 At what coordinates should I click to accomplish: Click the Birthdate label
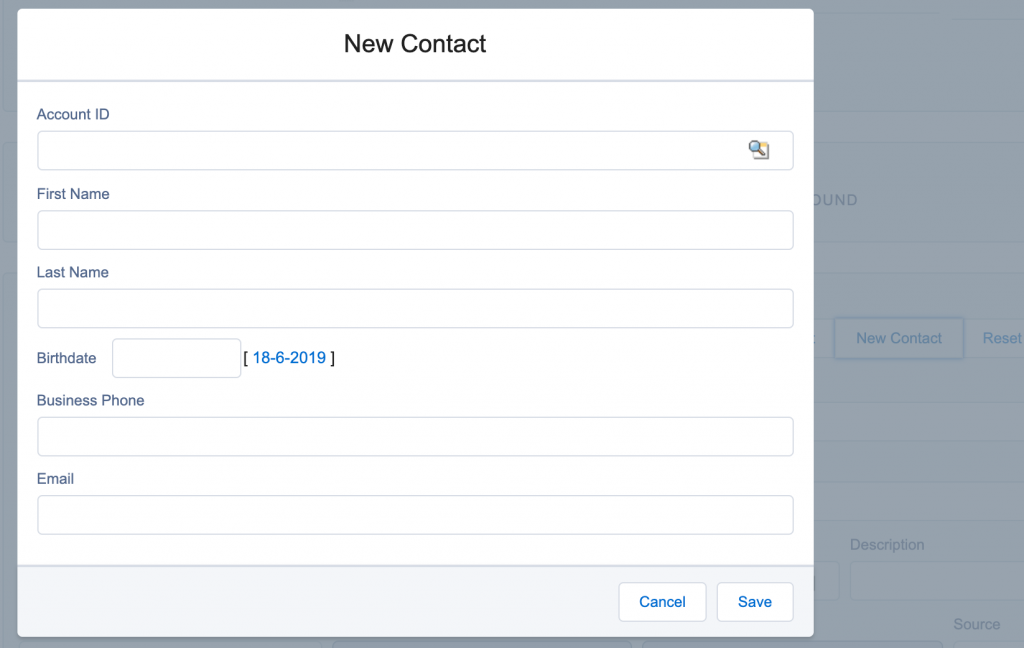(x=66, y=358)
